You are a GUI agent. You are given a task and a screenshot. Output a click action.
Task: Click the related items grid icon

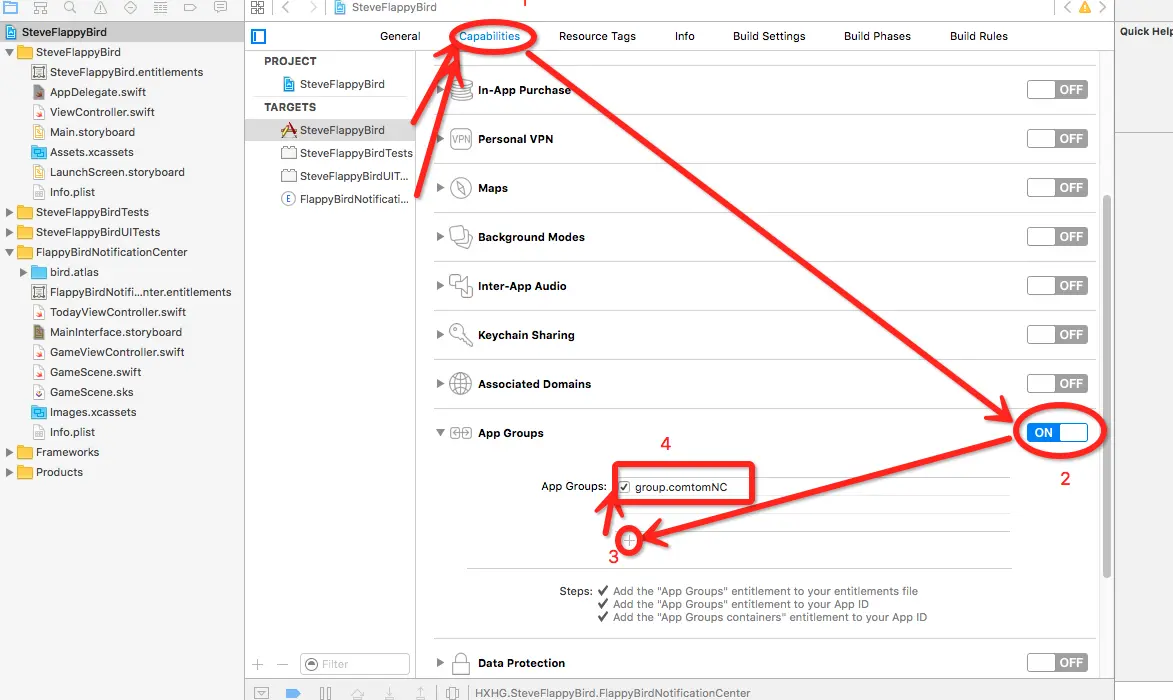257,7
